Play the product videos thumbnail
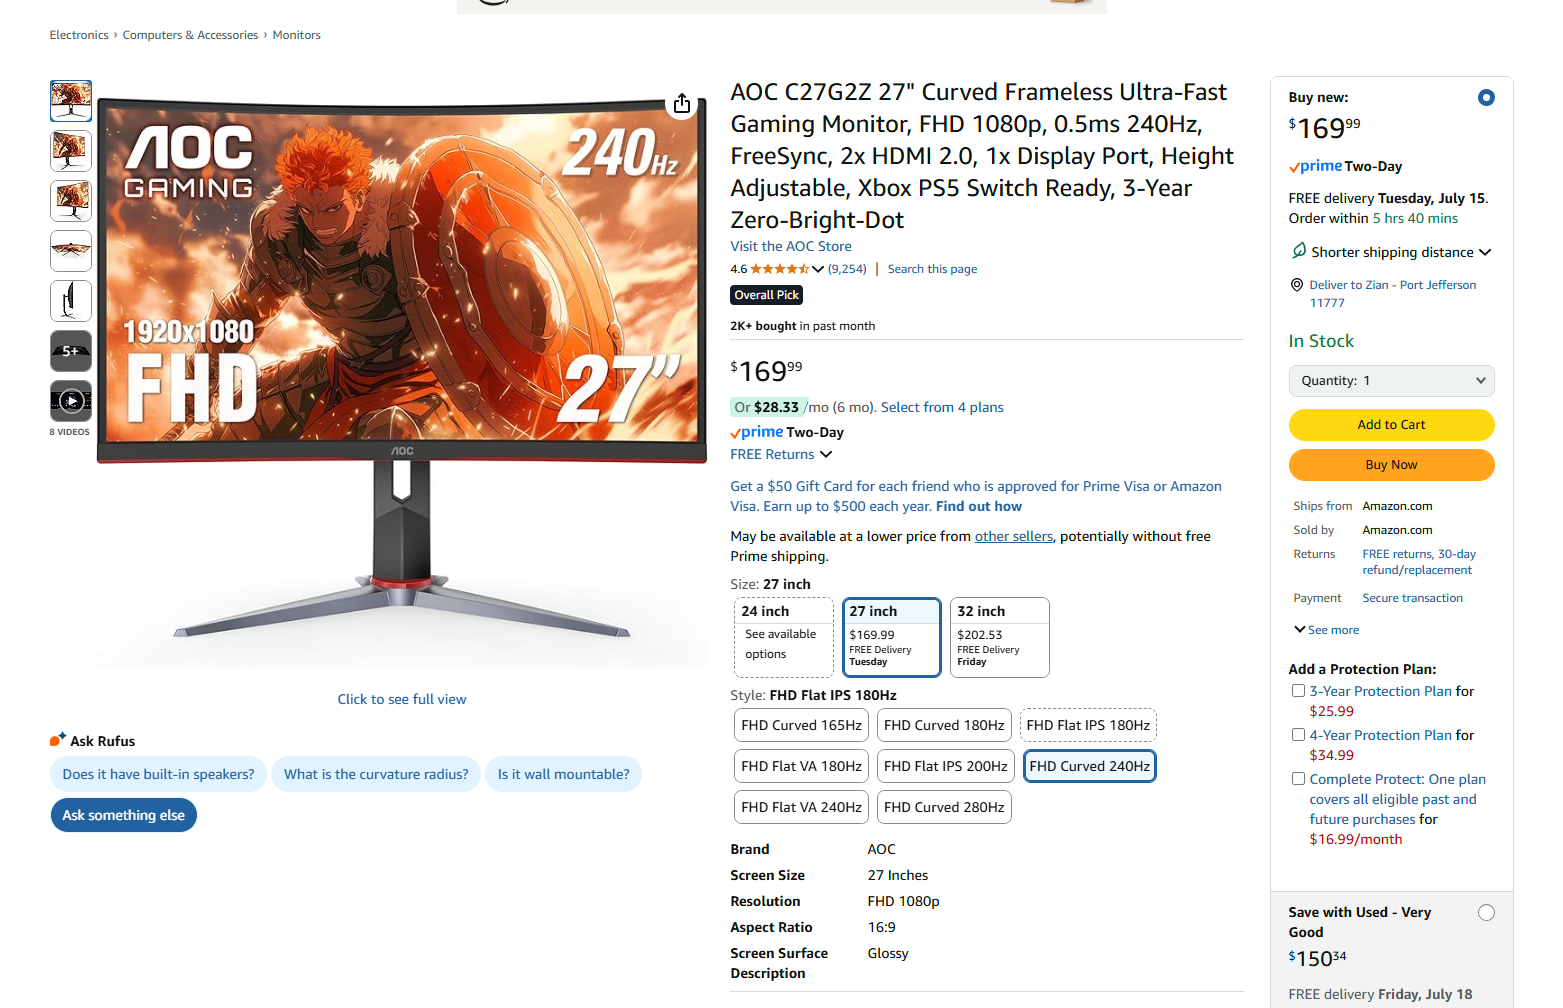1563x1008 pixels. [x=71, y=401]
